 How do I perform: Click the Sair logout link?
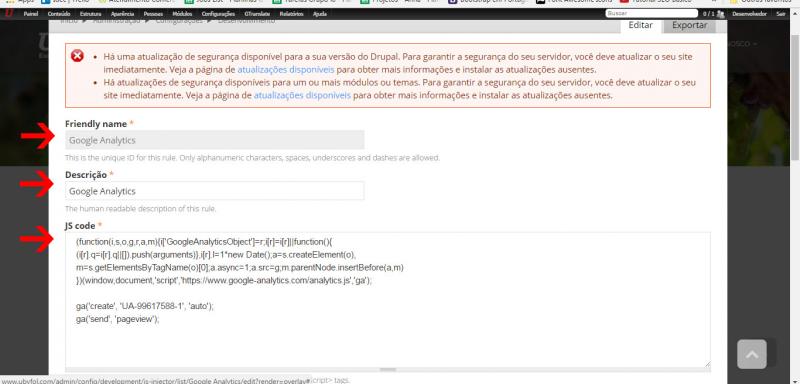click(x=781, y=14)
